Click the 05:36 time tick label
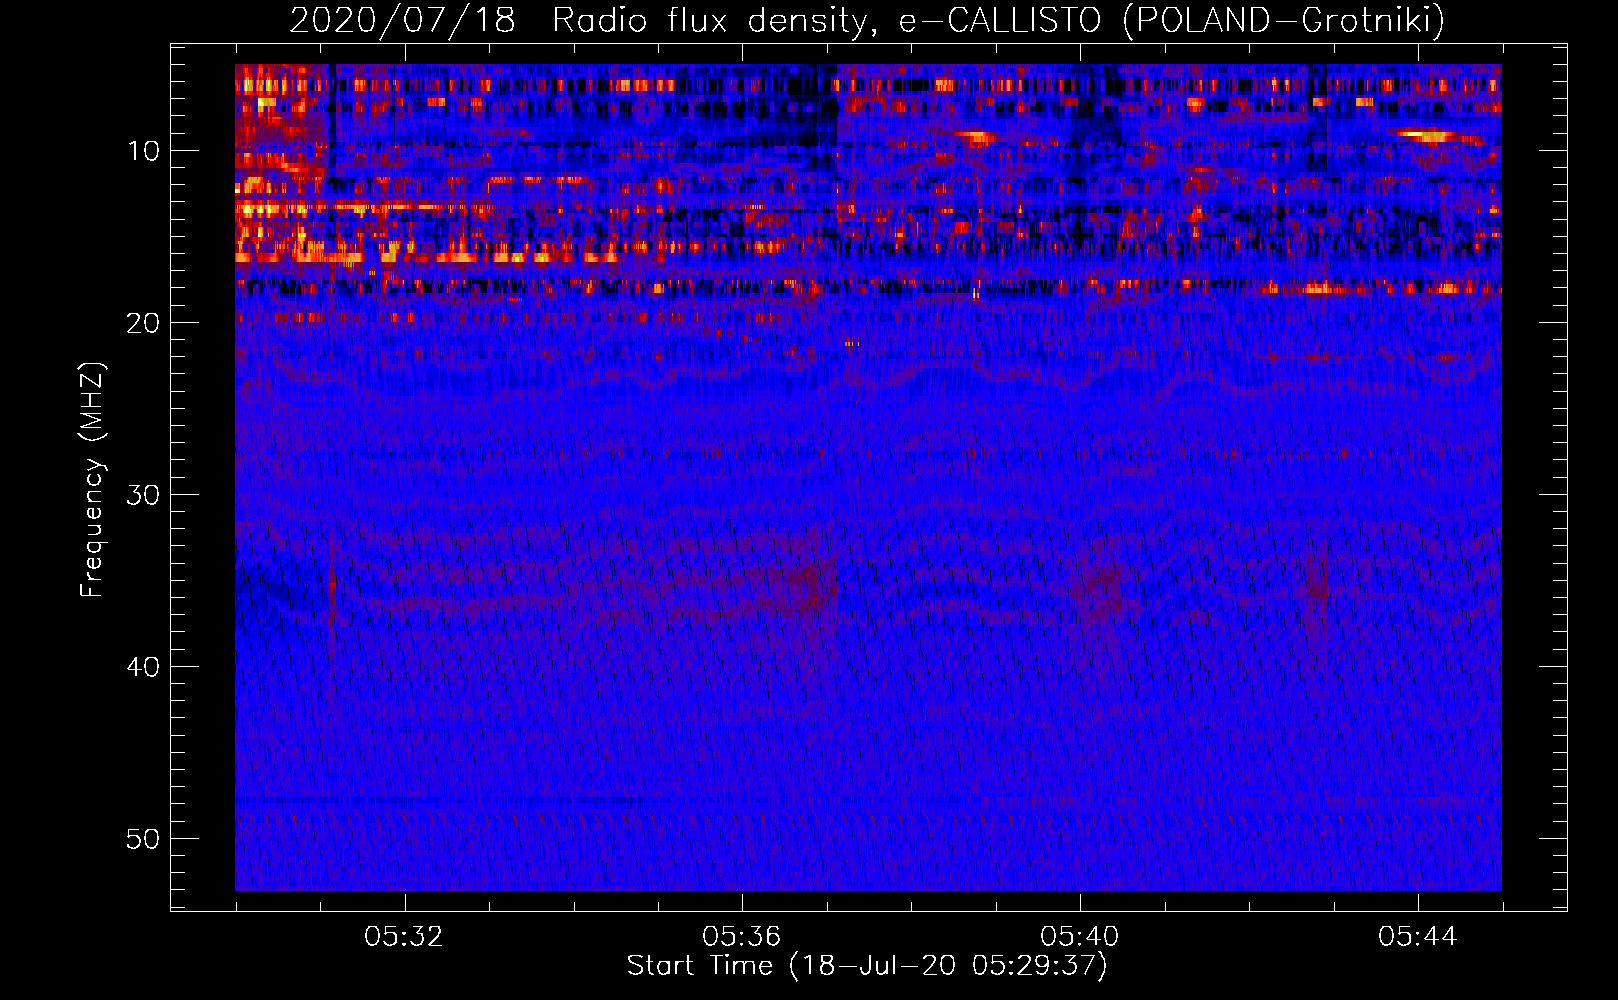1618x1000 pixels. pyautogui.click(x=742, y=937)
